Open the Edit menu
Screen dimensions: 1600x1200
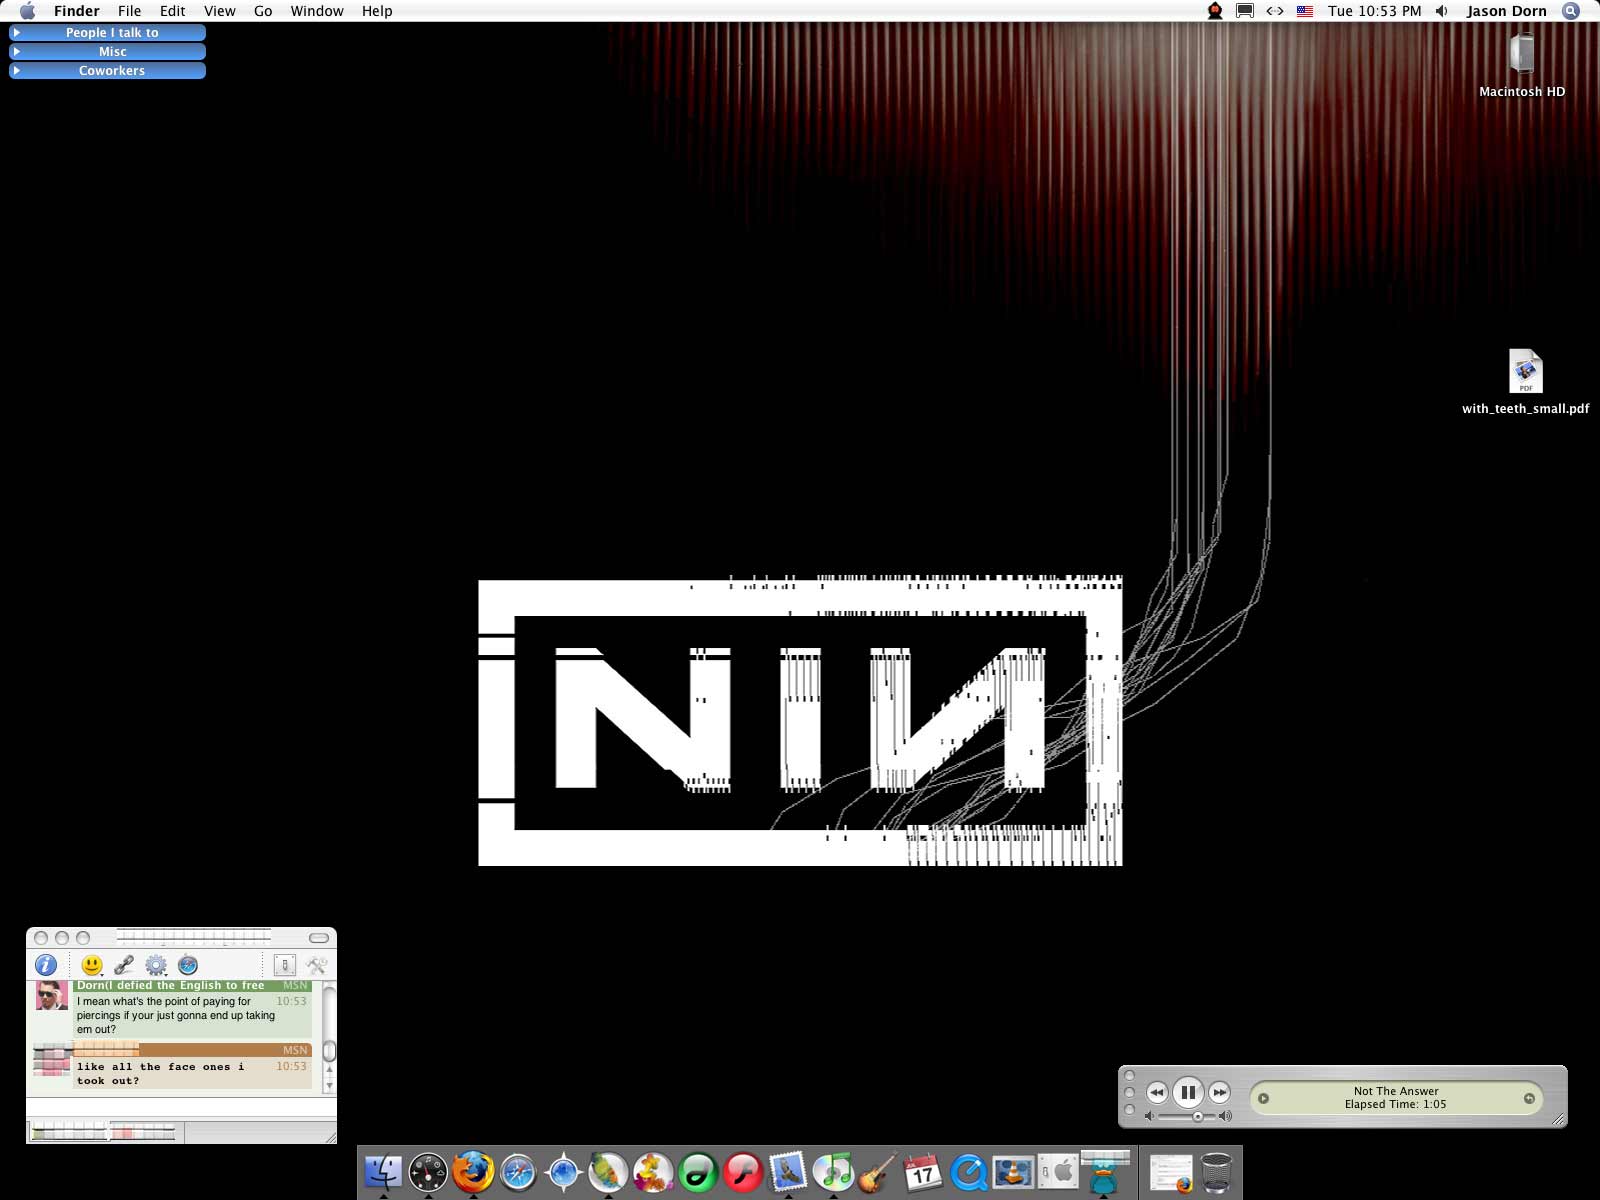click(173, 11)
